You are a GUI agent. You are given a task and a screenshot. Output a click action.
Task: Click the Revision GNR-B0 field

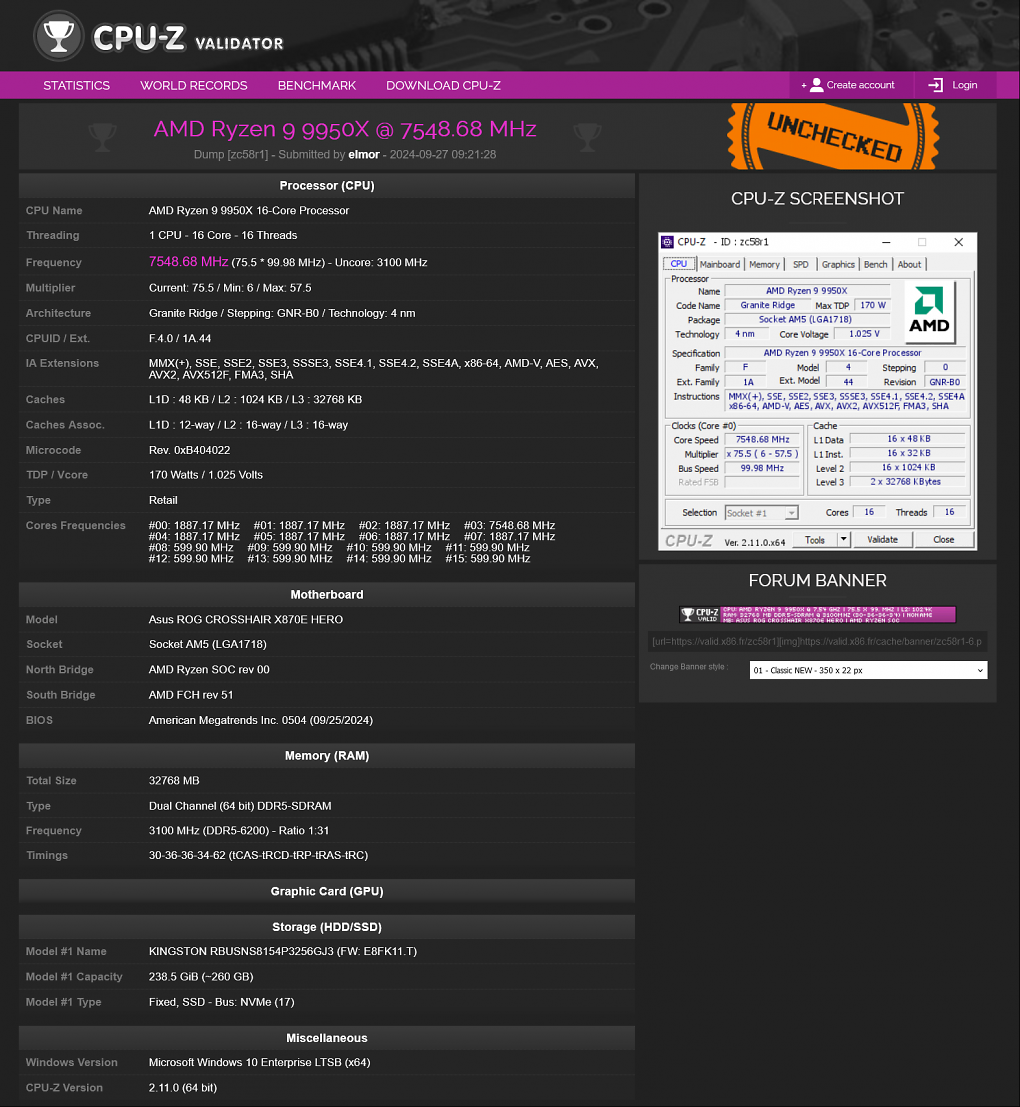click(x=944, y=382)
